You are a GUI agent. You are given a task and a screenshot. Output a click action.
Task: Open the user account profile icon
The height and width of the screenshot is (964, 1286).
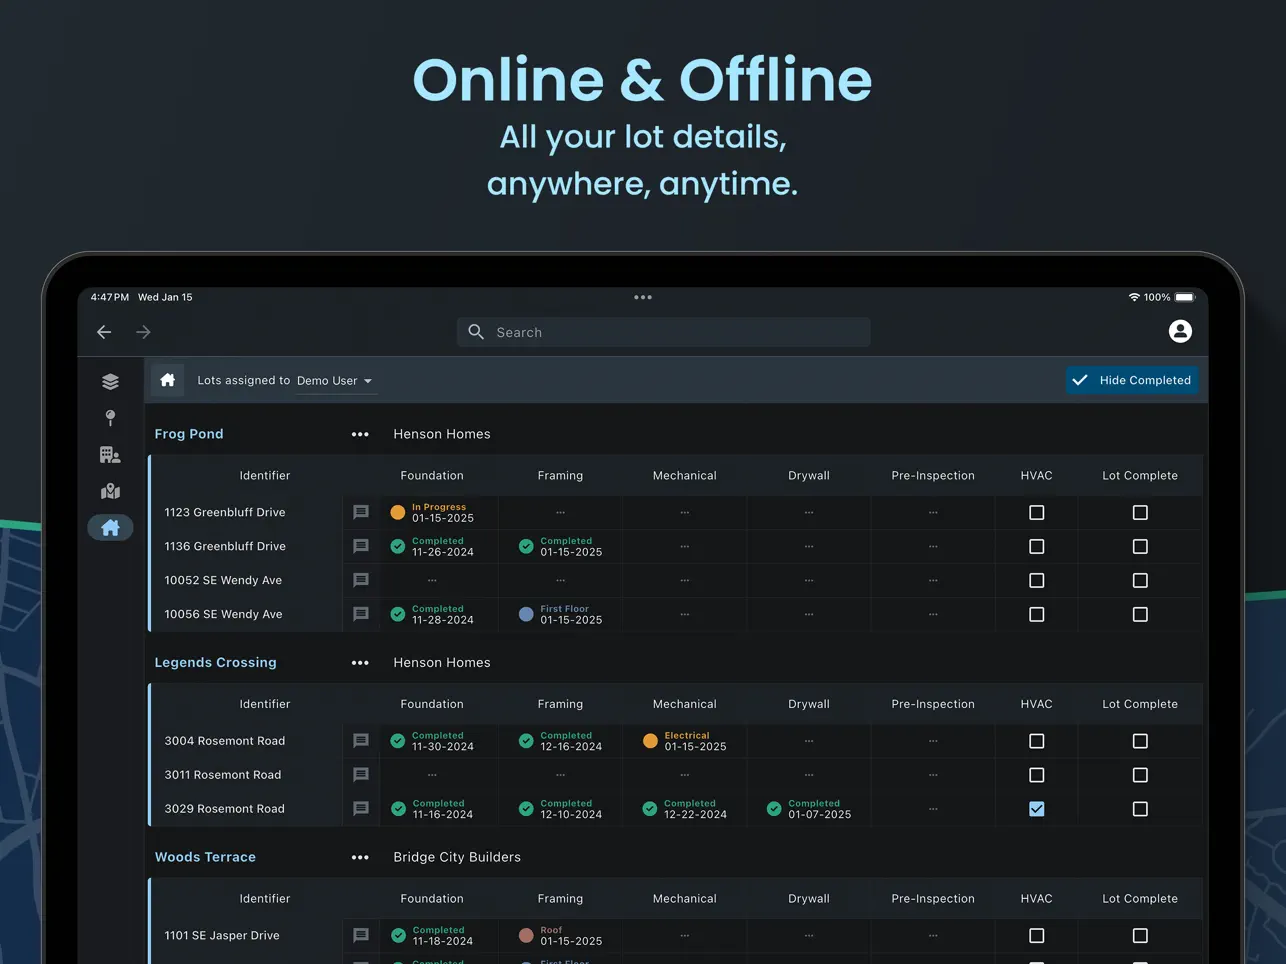(1180, 331)
